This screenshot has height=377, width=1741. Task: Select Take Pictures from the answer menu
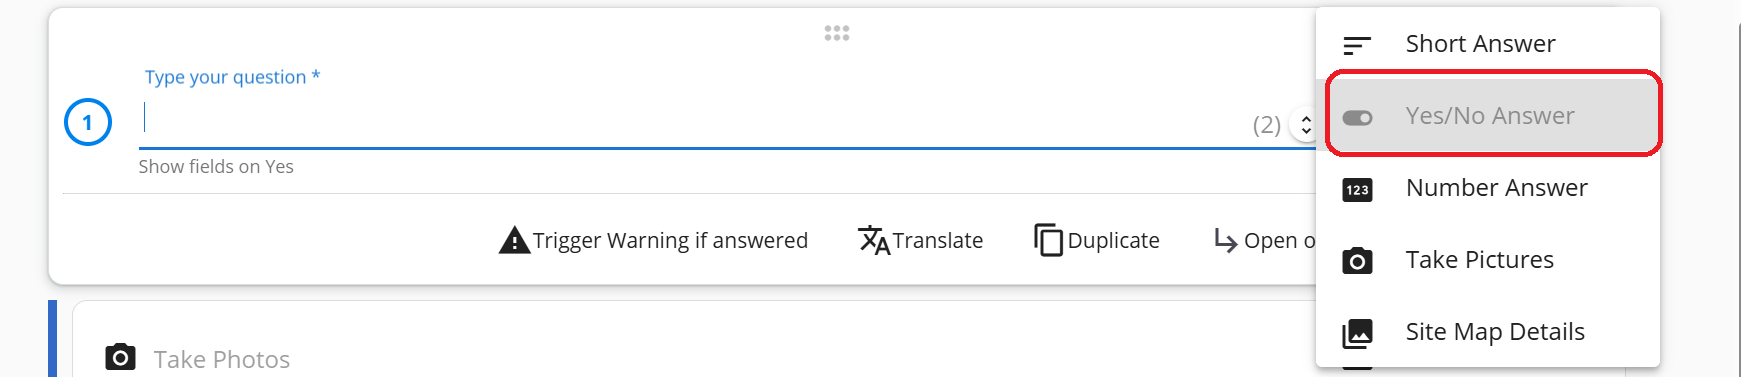[x=1488, y=260]
